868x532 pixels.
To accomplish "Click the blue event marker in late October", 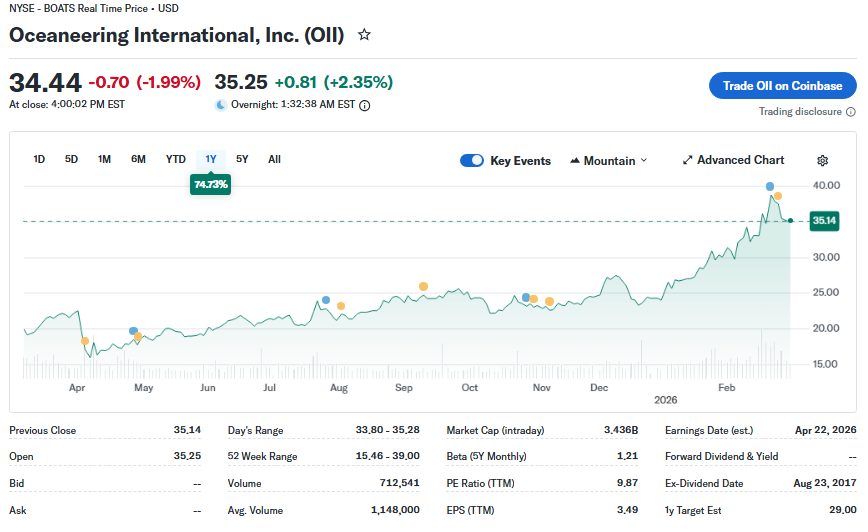I will [525, 298].
